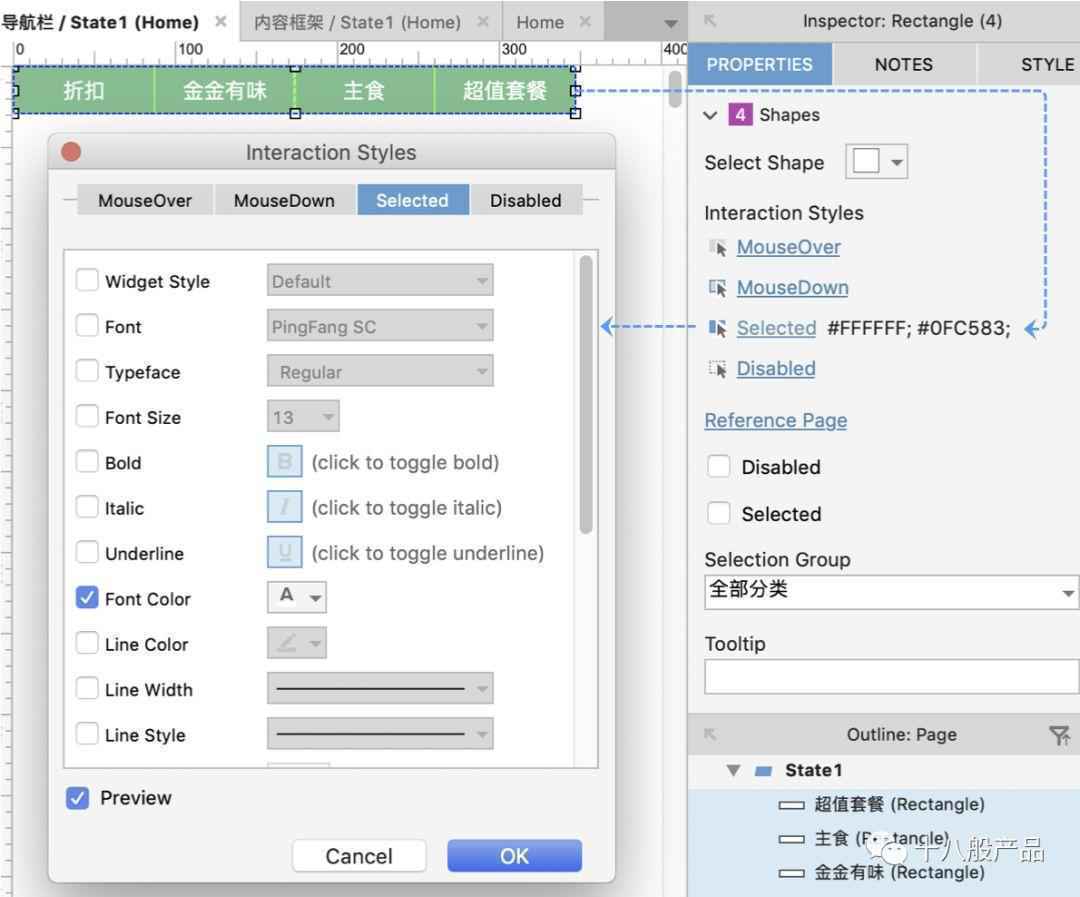
Task: Close the Interaction Styles dialog red button
Action: [x=71, y=152]
